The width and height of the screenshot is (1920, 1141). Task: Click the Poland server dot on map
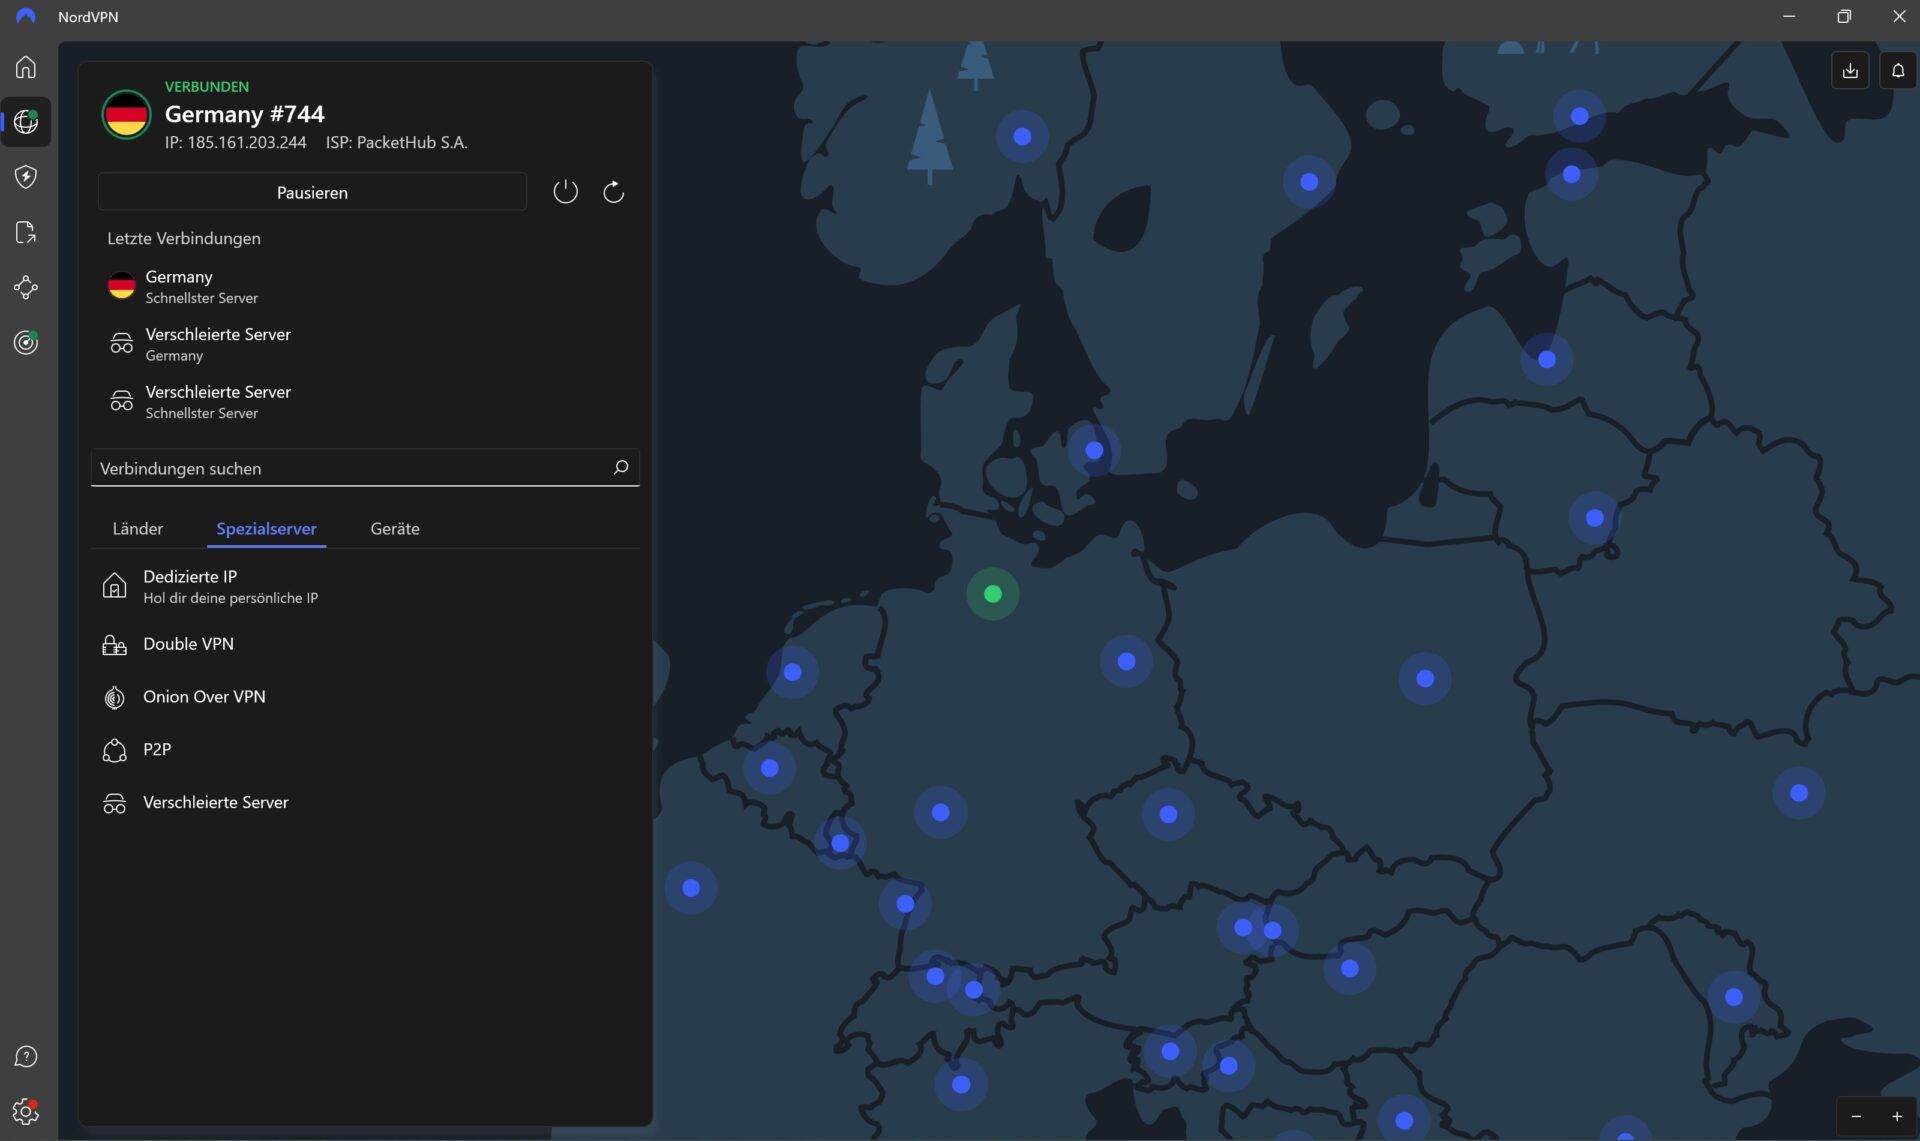[1425, 679]
